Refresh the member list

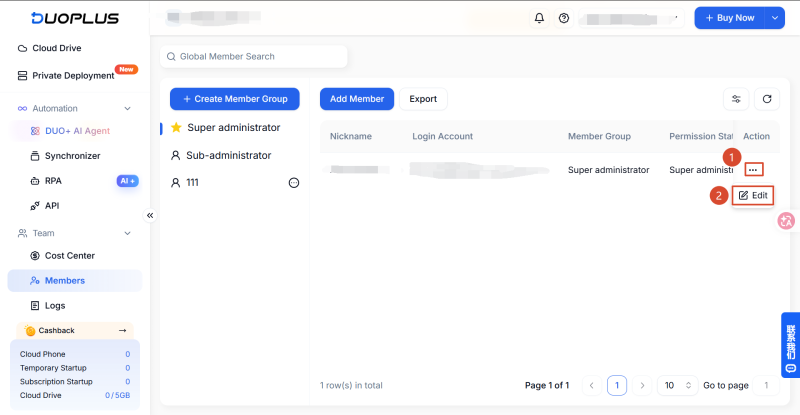[x=767, y=99]
